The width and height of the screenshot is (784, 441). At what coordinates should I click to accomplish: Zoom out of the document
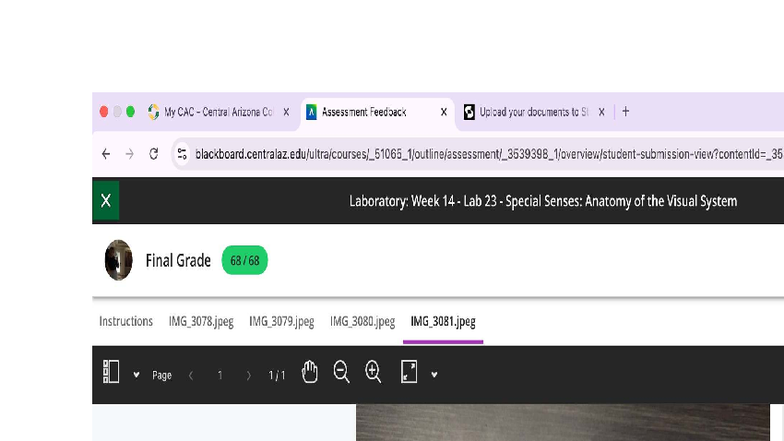(x=341, y=373)
